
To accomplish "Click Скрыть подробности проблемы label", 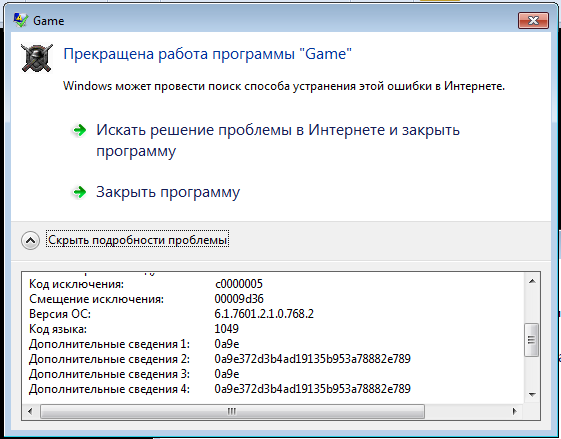I will pos(137,240).
